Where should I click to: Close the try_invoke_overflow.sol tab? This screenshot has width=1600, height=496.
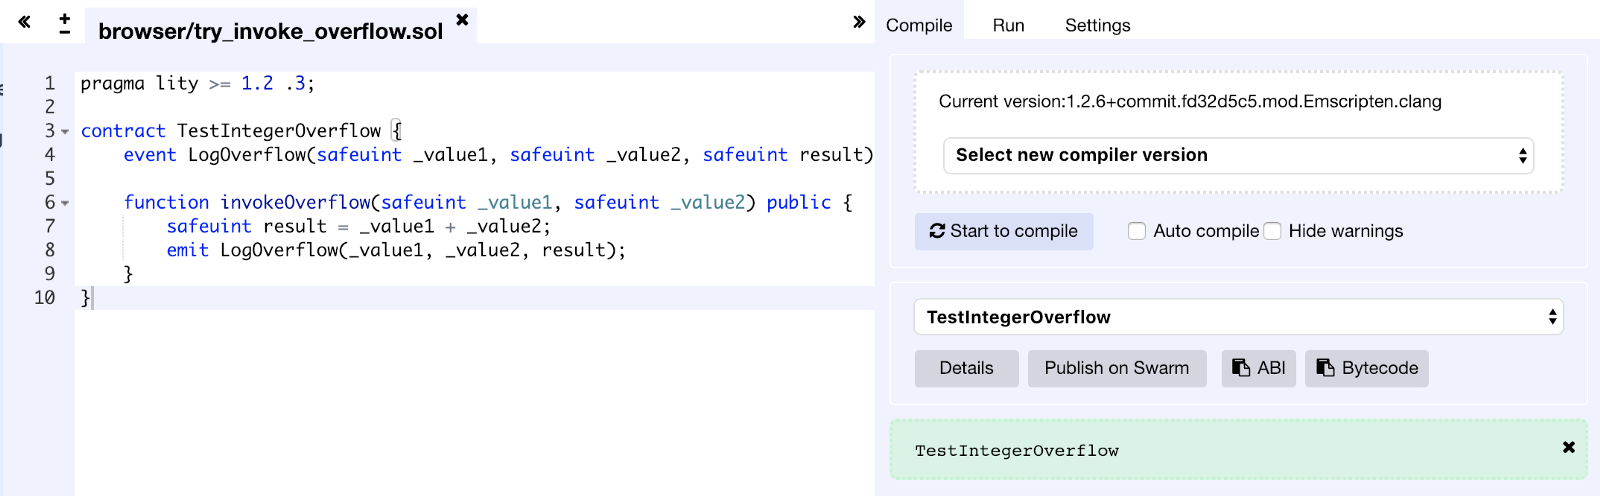coord(462,20)
